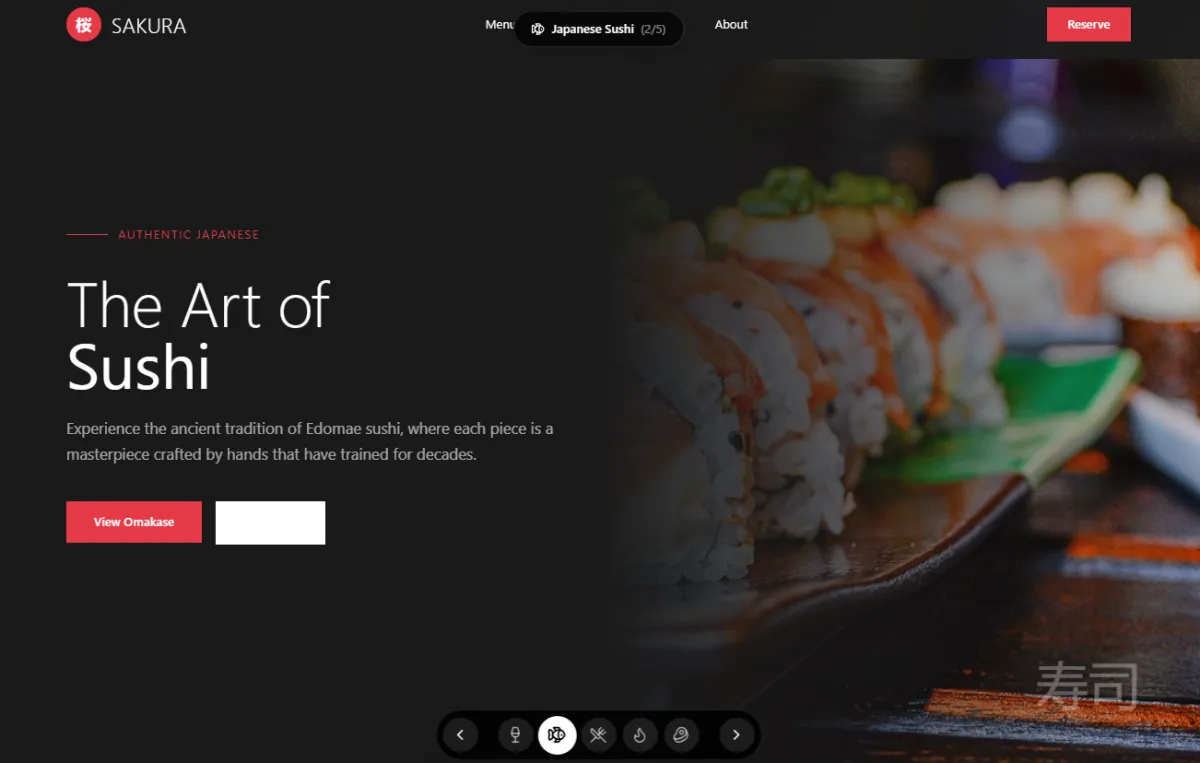
Task: Click the red Sakura logo circle
Action: pyautogui.click(x=84, y=25)
